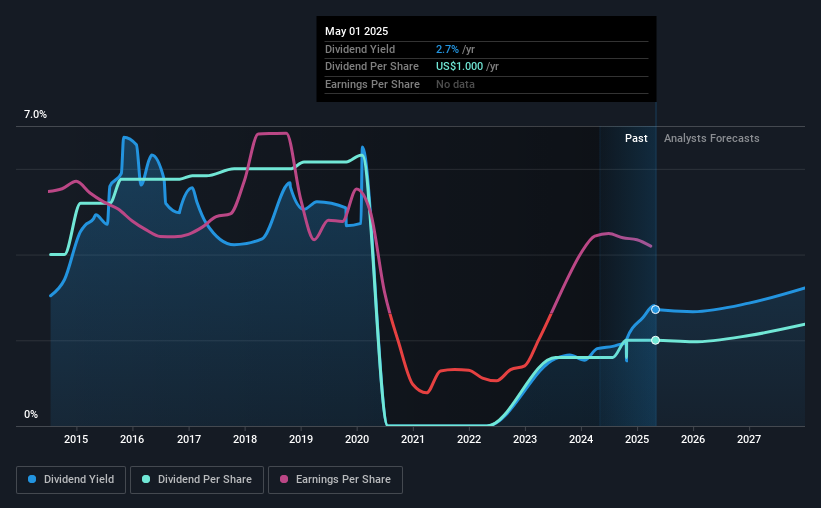This screenshot has height=508, width=821.
Task: Click the No data earnings value
Action: 455,84
